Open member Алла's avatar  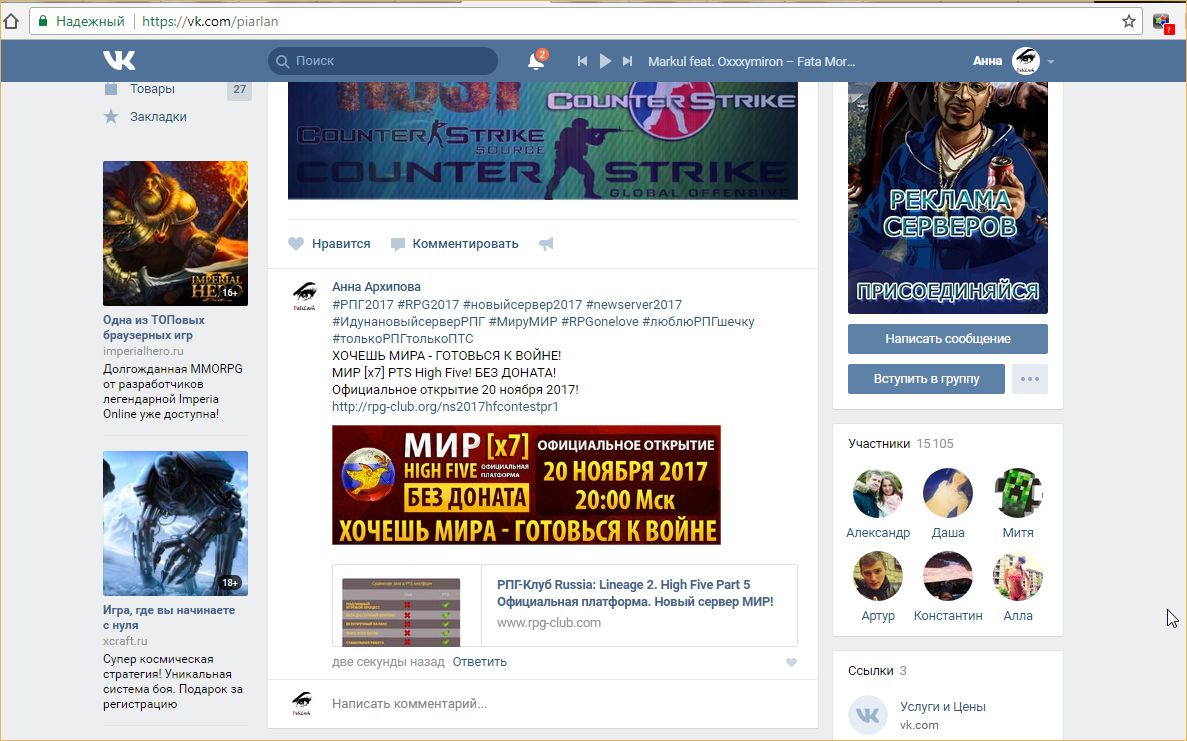[x=1018, y=576]
